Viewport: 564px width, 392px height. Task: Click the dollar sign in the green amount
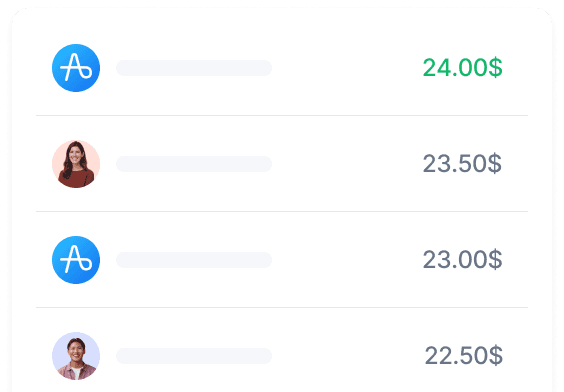click(495, 68)
